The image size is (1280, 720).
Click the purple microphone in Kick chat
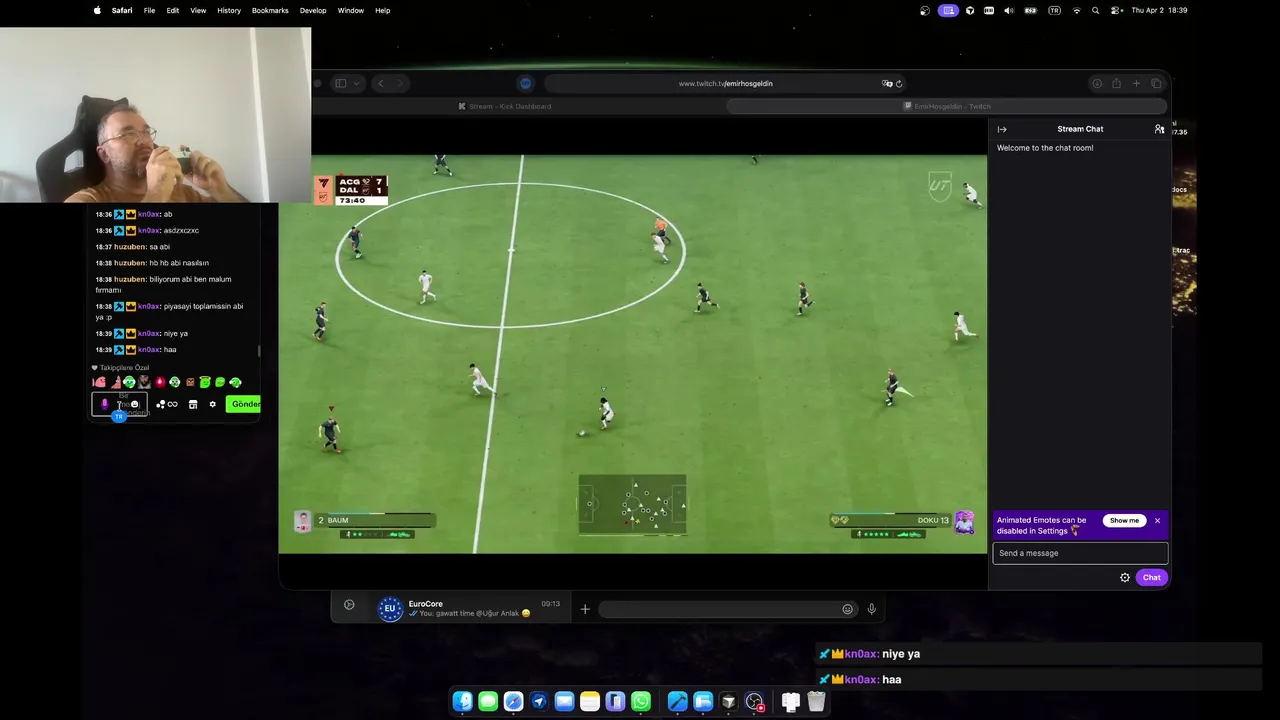coord(105,404)
